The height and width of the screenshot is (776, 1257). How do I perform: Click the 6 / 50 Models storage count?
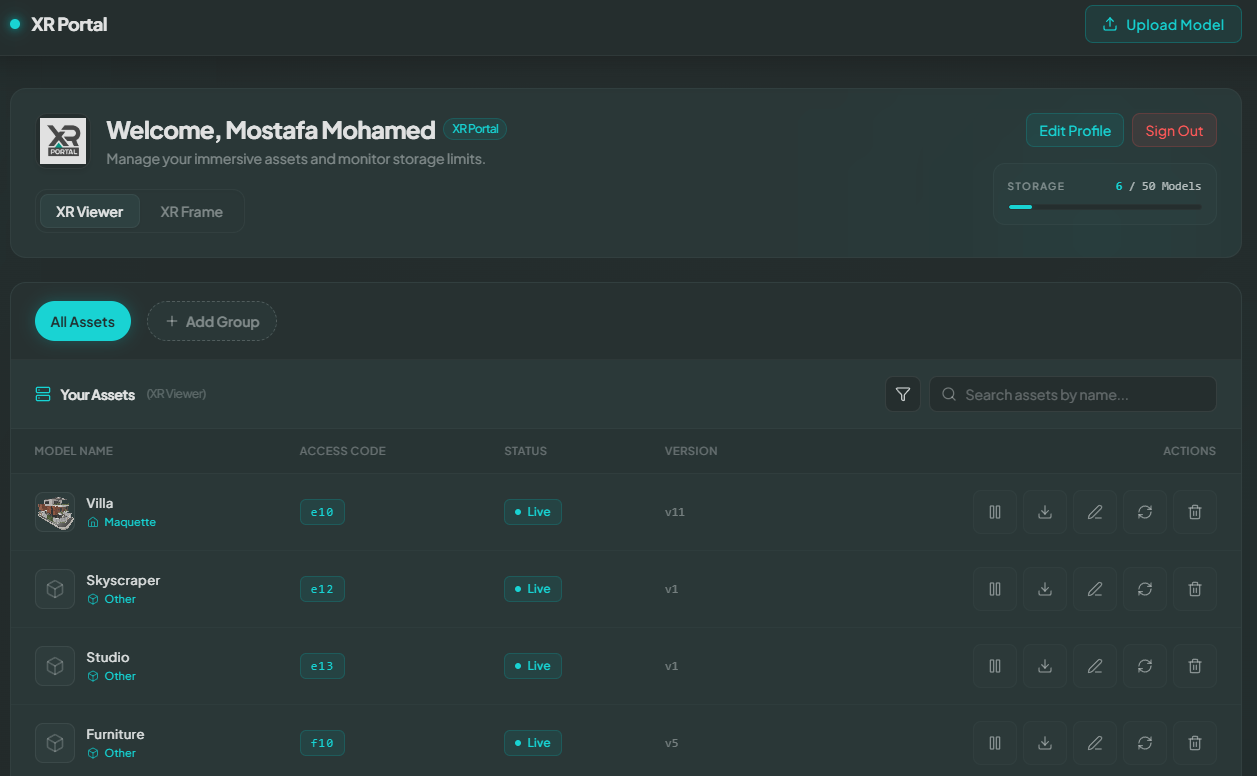point(1158,186)
